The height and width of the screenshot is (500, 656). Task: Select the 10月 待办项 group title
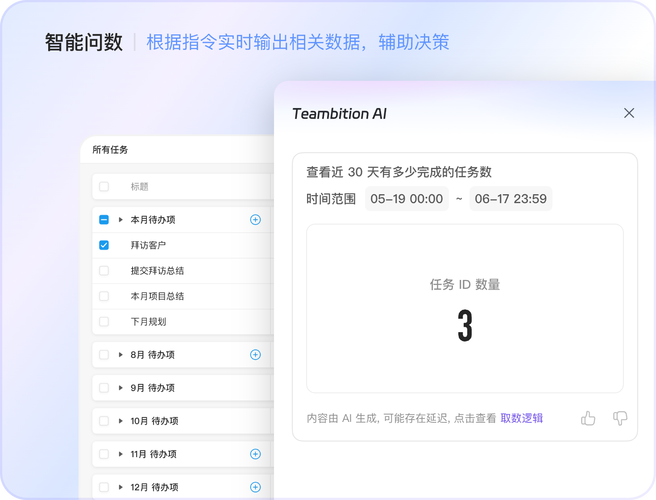(154, 421)
